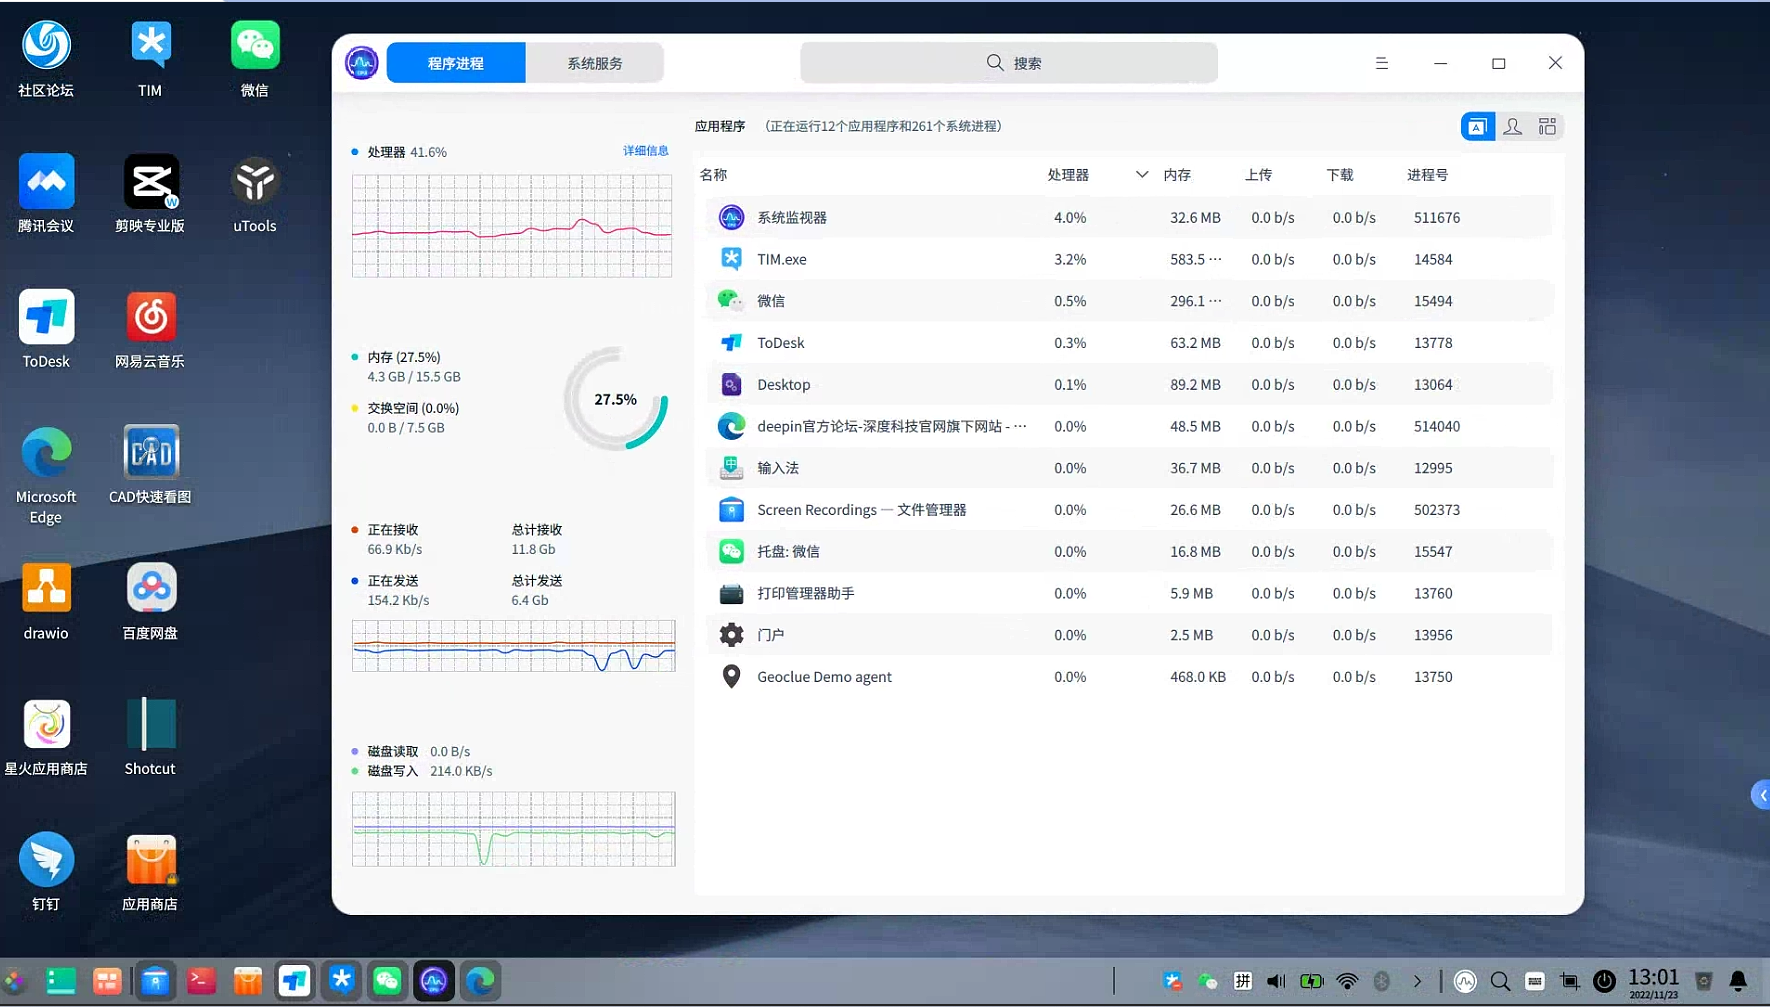Sort by 处理器 column header
Viewport: 1770px width, 1007px height.
1068,175
